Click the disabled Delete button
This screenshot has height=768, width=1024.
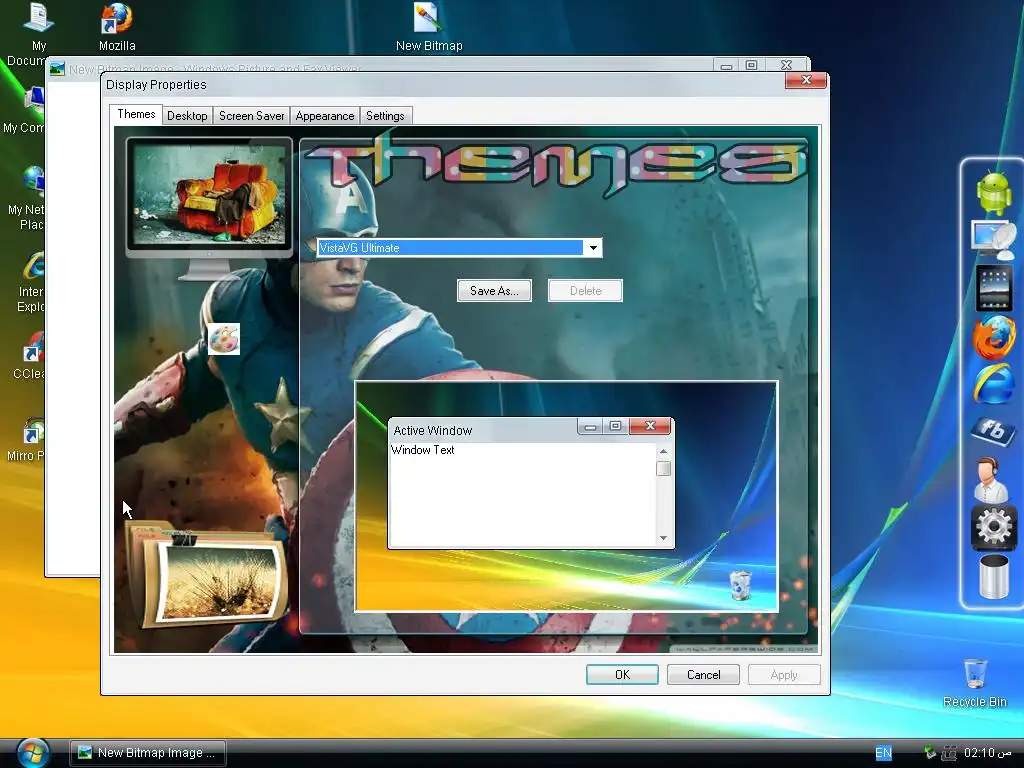tap(585, 291)
